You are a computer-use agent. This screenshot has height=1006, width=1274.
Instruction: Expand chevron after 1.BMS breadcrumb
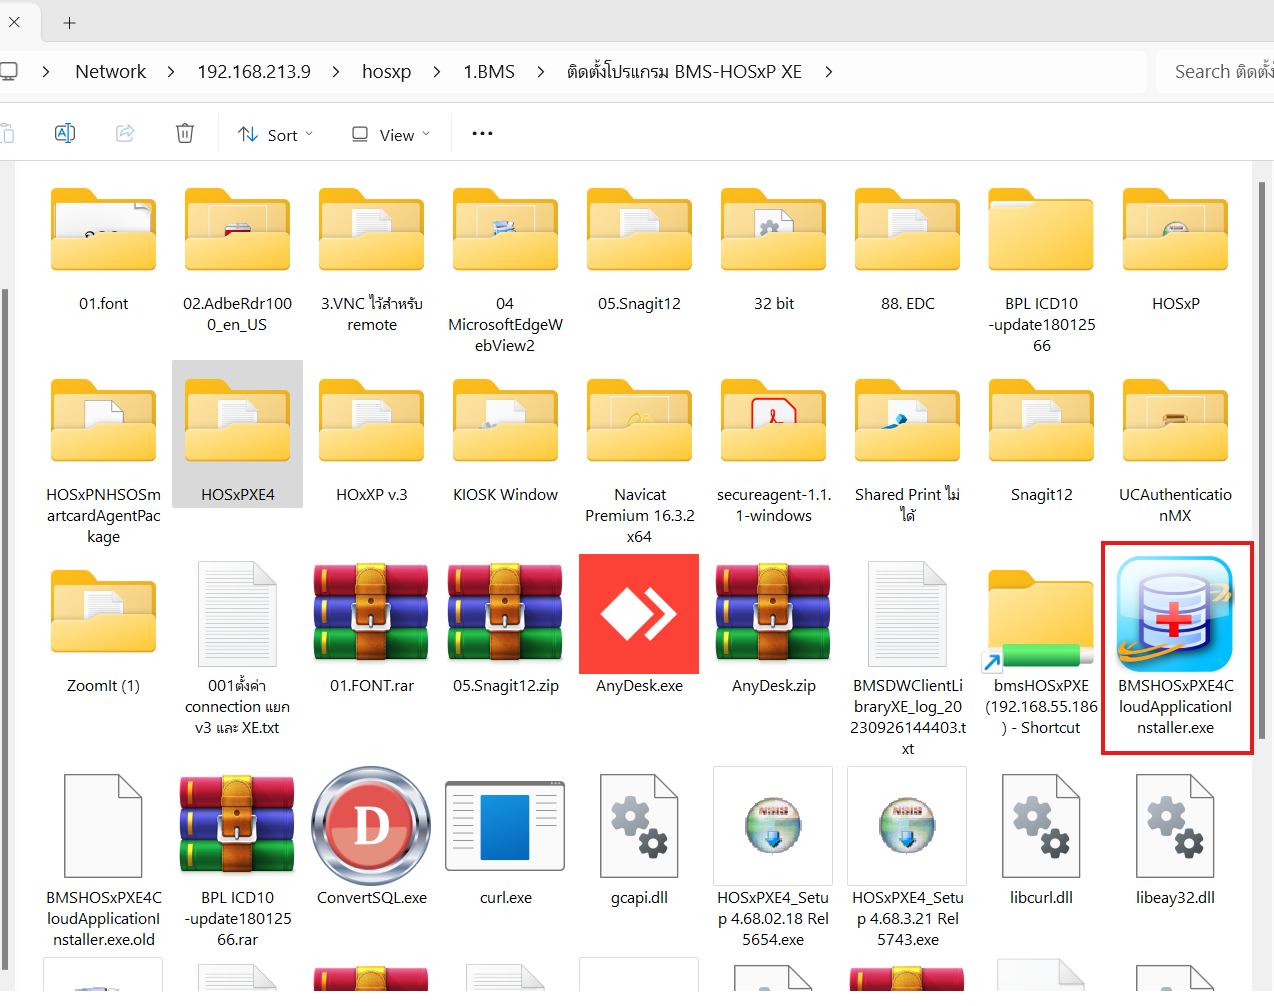point(541,72)
